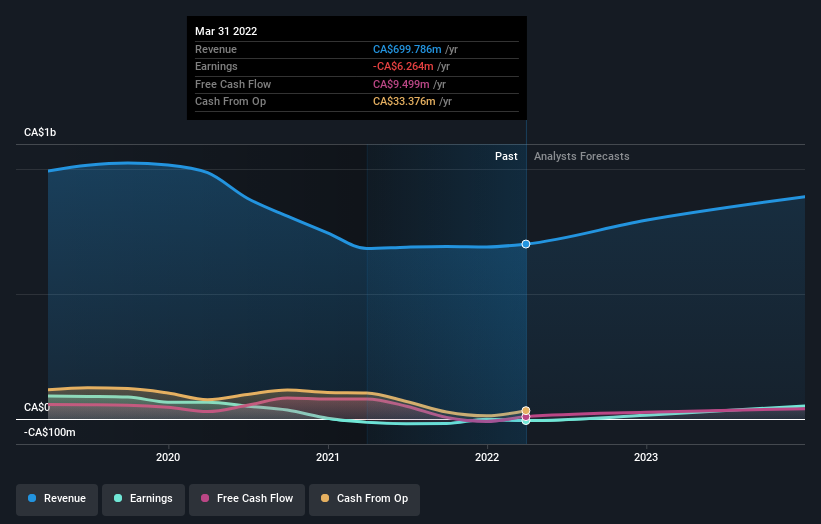Click the CA$699.786m revenue value
Screen dimensions: 821x524
(407, 49)
